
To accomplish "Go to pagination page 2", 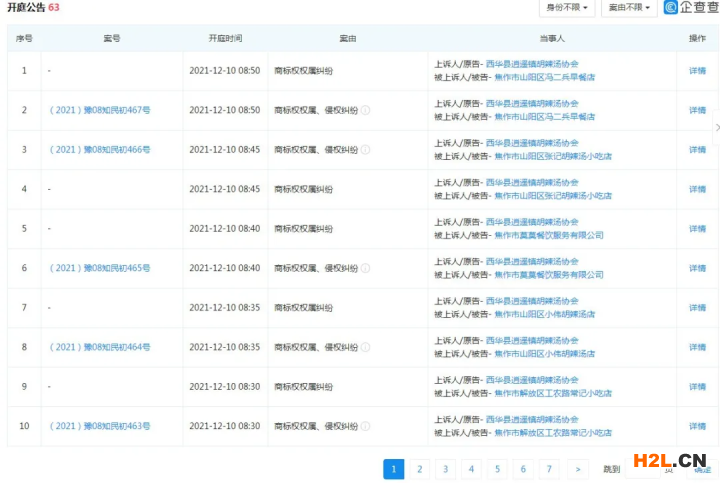I will 420,468.
